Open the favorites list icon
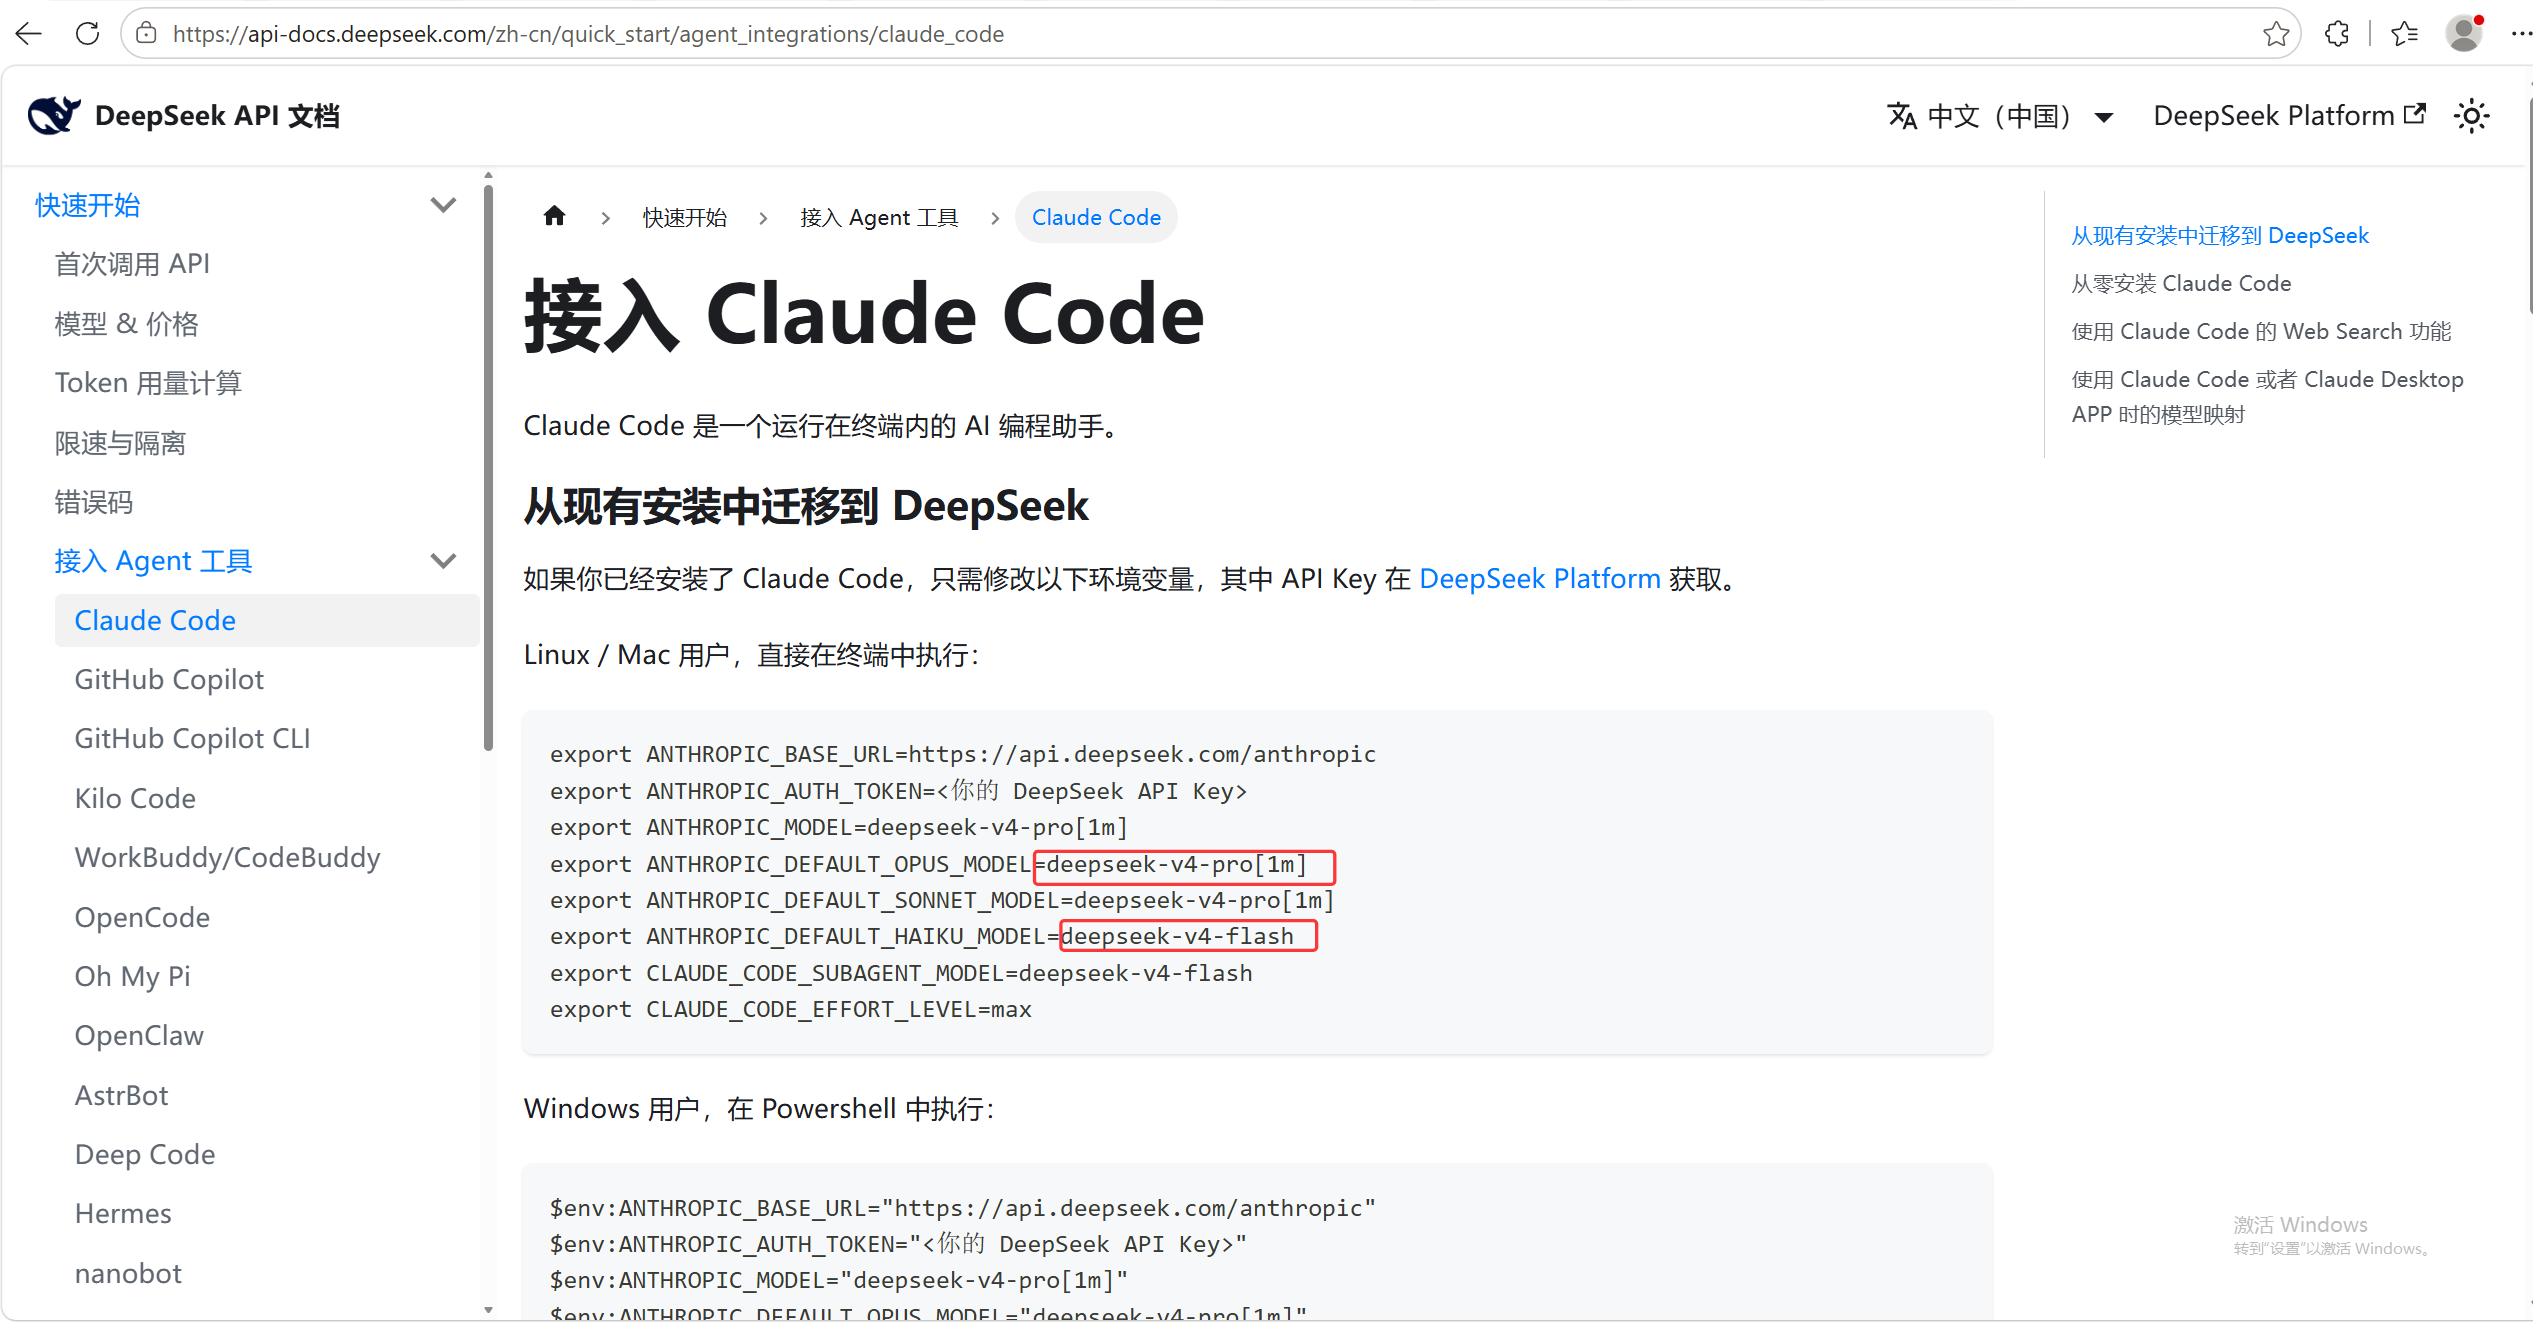The width and height of the screenshot is (2533, 1325). tap(2404, 34)
